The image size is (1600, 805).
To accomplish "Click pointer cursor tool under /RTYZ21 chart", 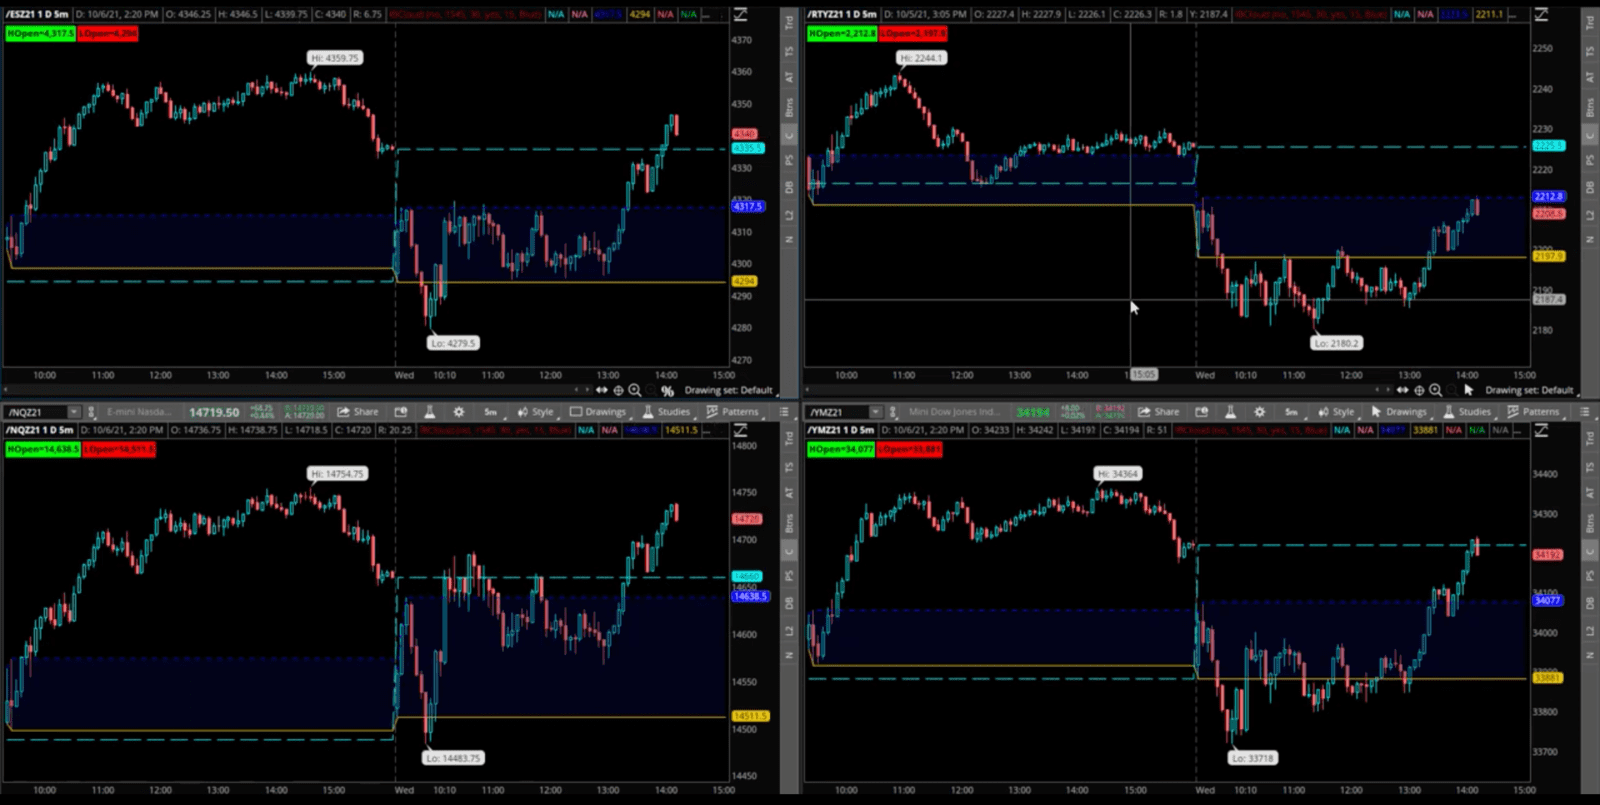I will [x=1468, y=390].
